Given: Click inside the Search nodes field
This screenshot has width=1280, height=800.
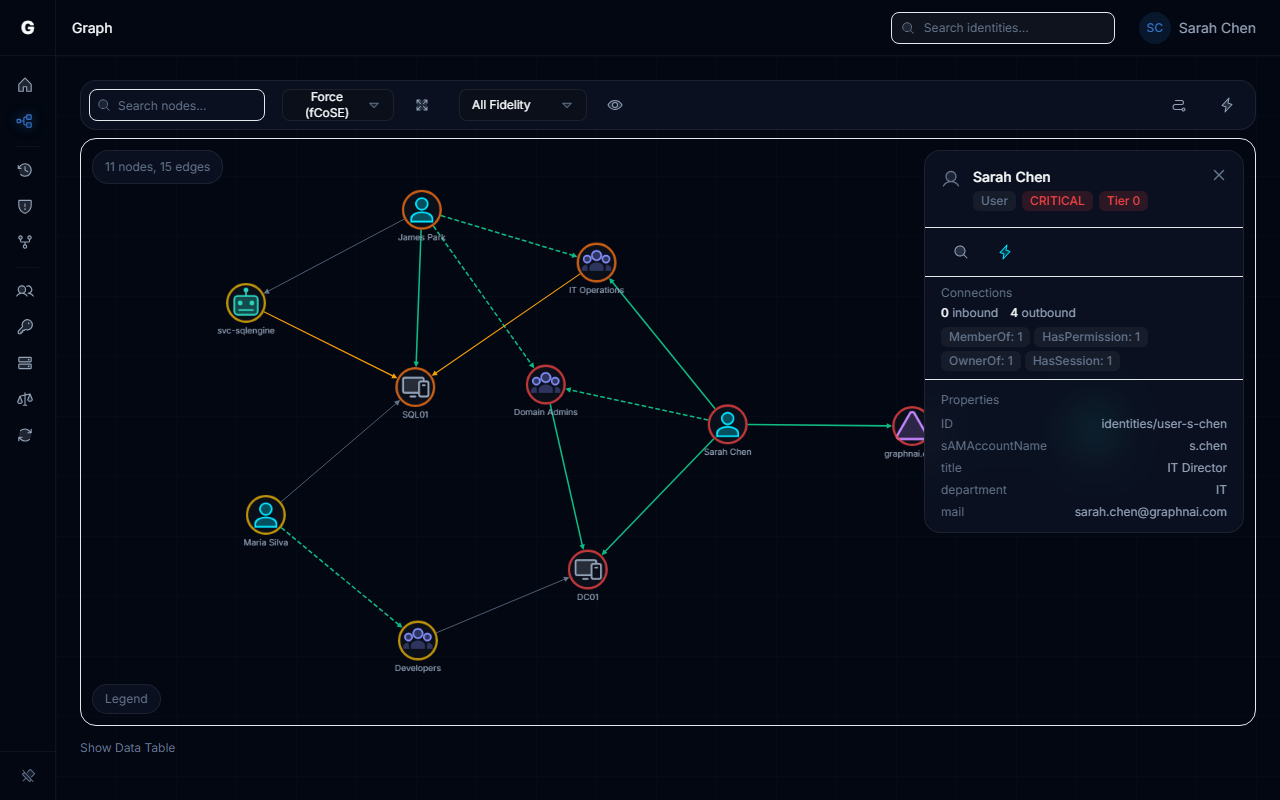Looking at the screenshot, I should click(176, 104).
